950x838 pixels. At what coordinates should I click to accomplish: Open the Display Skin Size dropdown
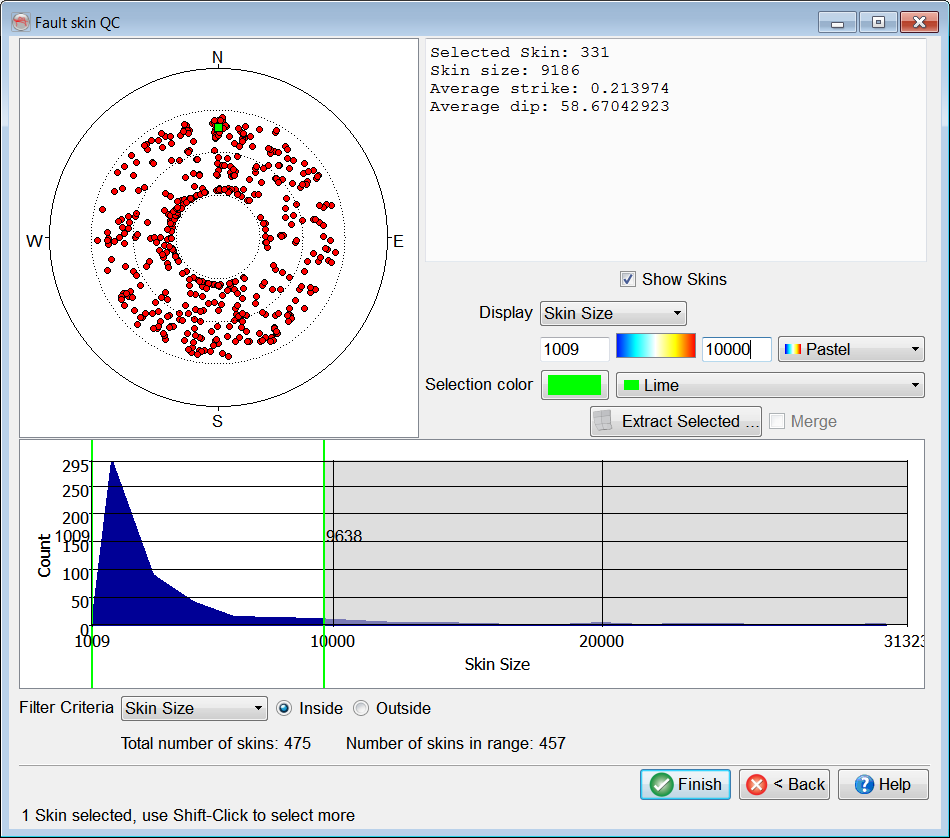[x=613, y=313]
